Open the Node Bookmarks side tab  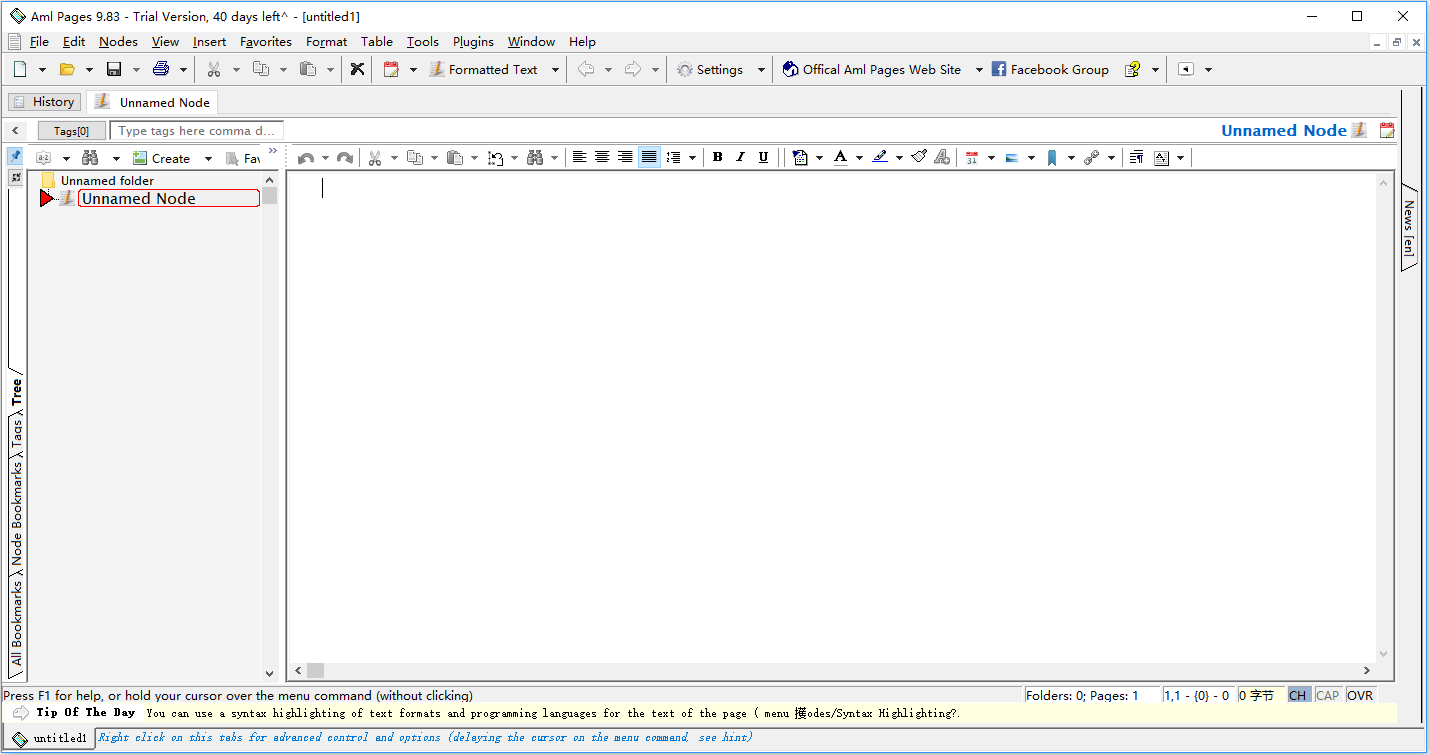(x=17, y=512)
